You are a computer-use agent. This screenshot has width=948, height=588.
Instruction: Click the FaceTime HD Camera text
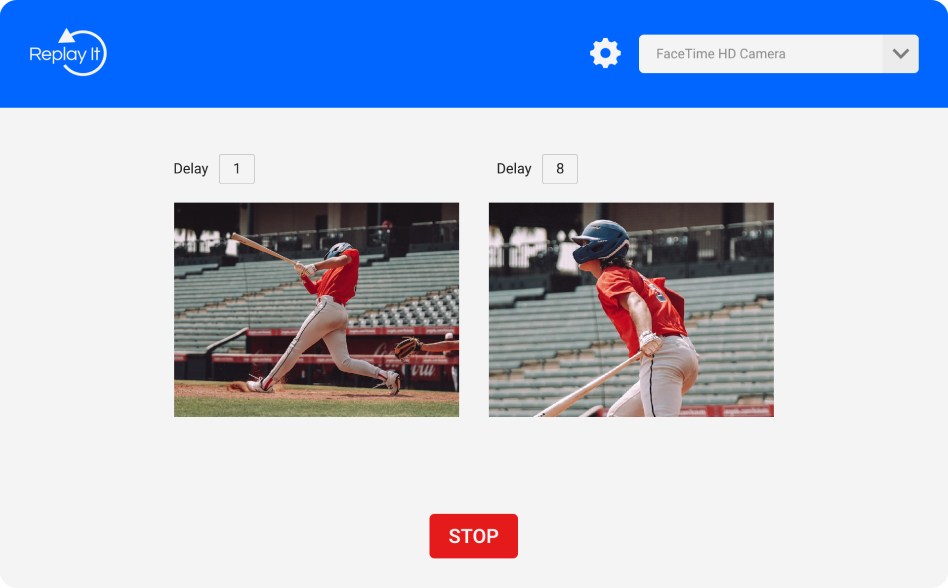[720, 54]
